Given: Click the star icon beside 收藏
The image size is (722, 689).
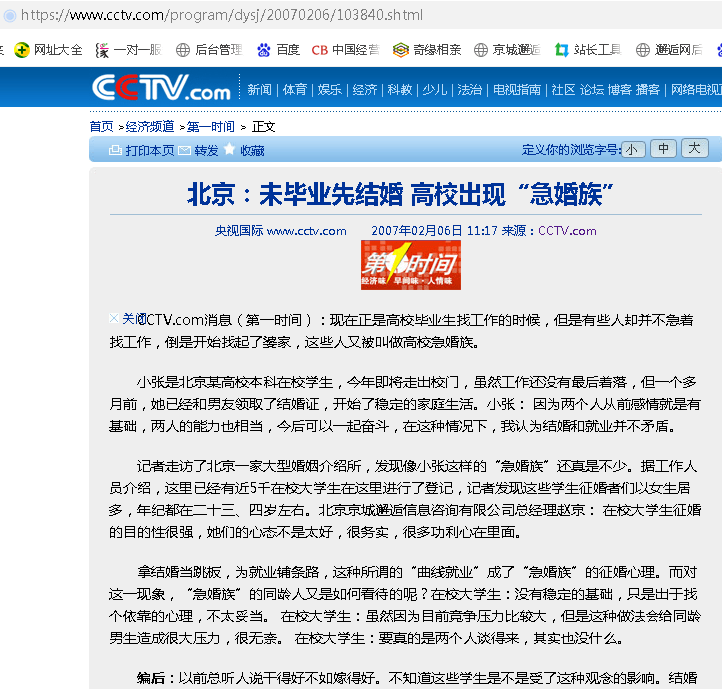Looking at the screenshot, I should pyautogui.click(x=229, y=150).
